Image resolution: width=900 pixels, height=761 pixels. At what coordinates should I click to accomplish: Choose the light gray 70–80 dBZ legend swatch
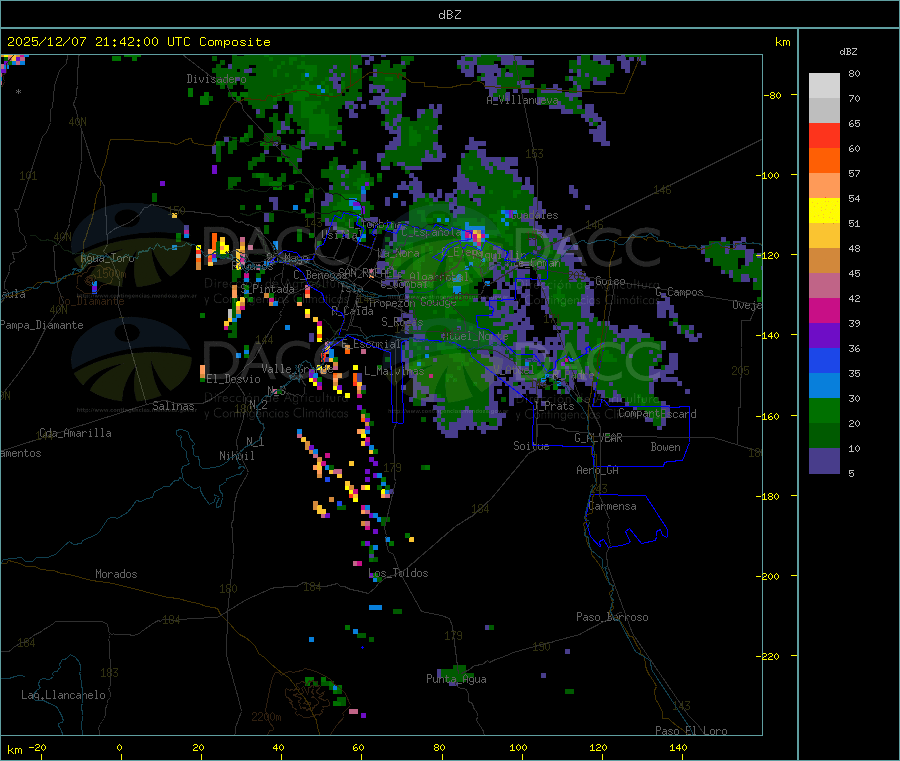pyautogui.click(x=824, y=86)
